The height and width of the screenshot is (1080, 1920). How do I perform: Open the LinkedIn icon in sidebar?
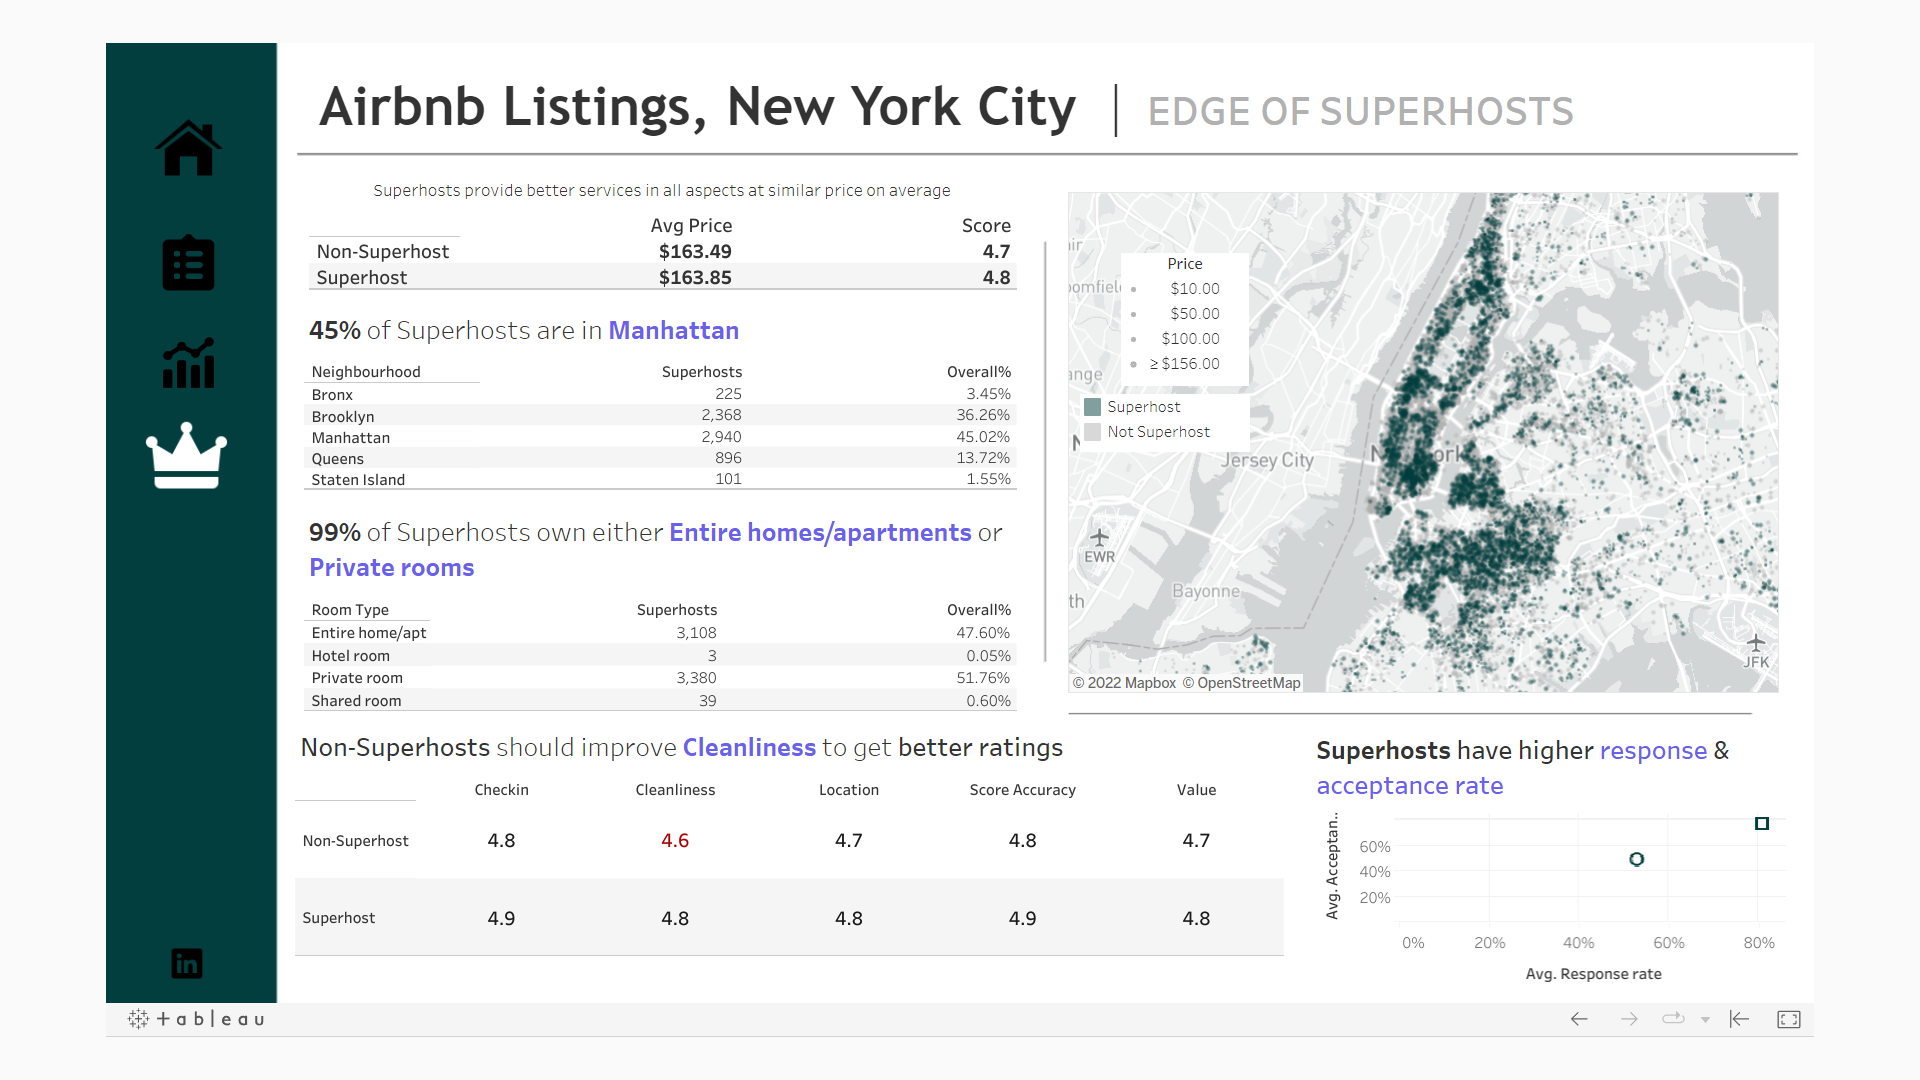coord(187,963)
